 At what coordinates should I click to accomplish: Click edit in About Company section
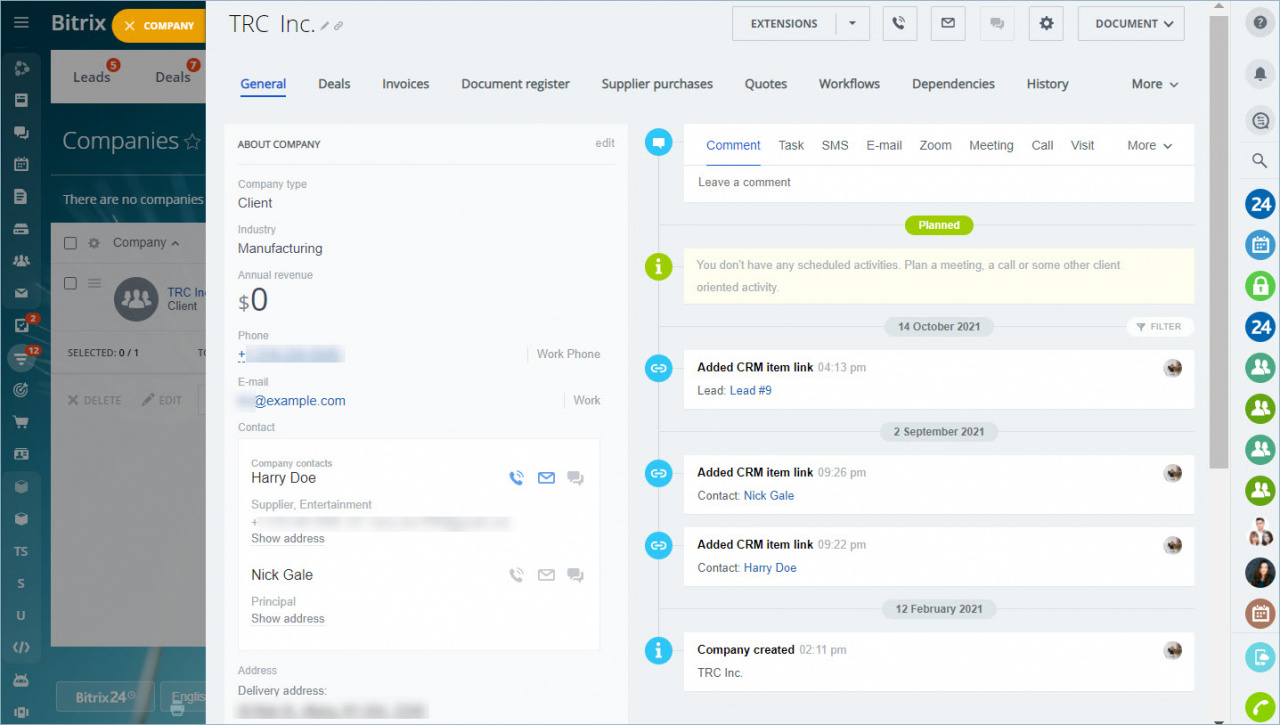tap(605, 143)
